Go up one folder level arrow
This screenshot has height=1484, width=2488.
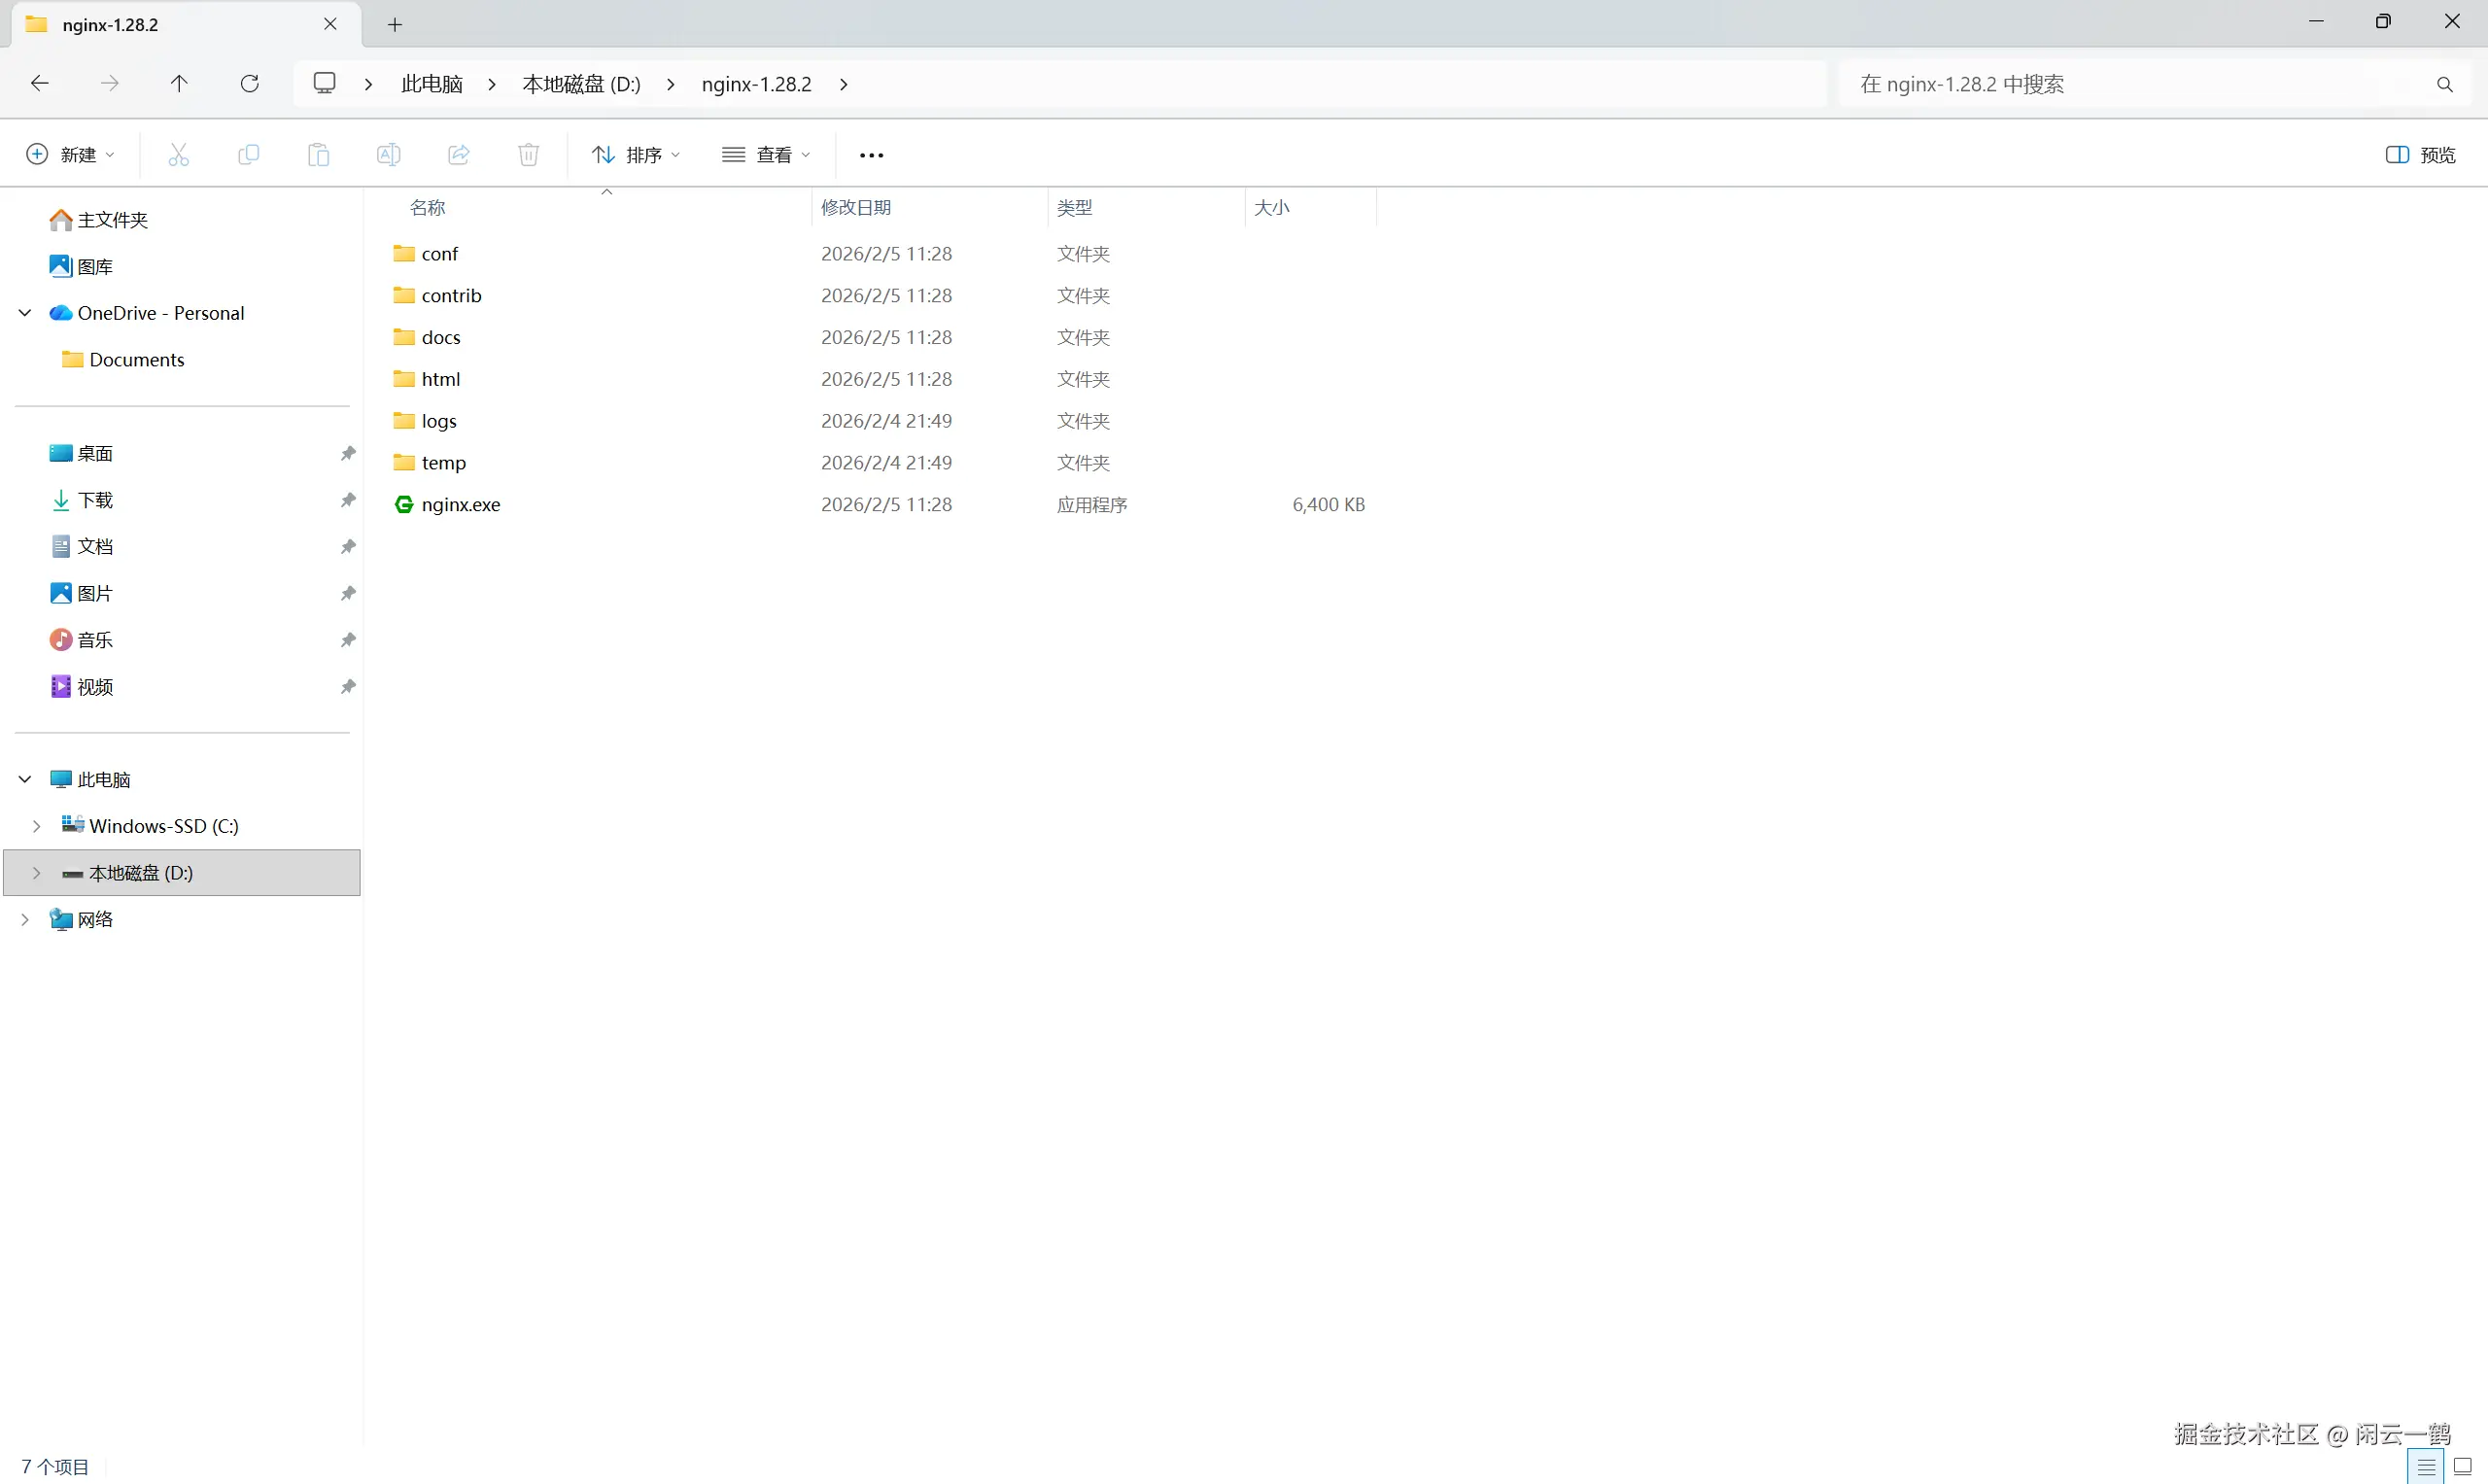tap(179, 84)
